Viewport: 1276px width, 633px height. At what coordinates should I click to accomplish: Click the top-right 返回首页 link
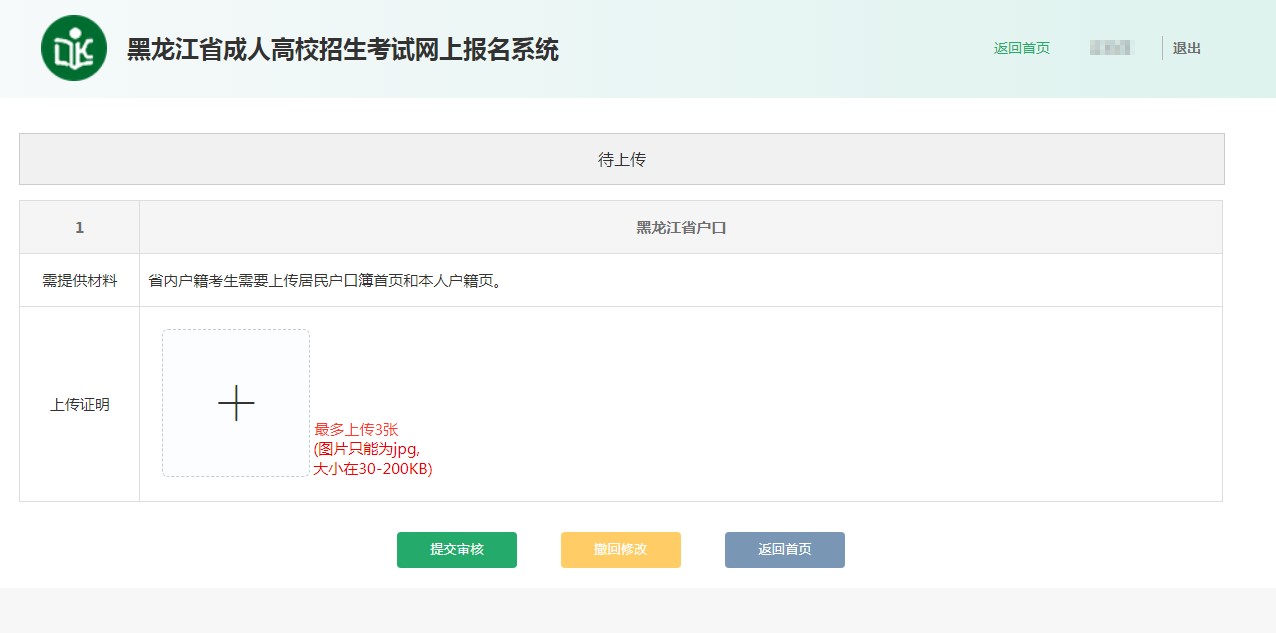click(x=1021, y=48)
